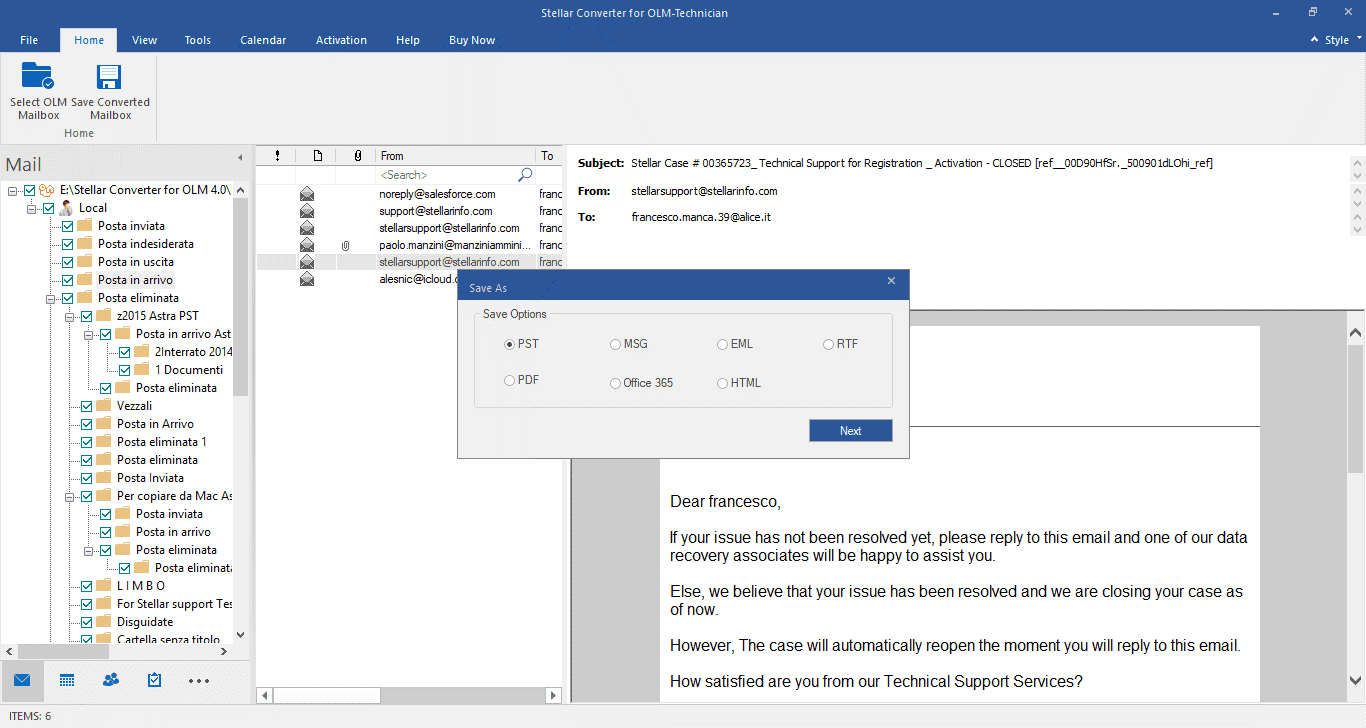Open the Tools ribbon tab

[197, 40]
